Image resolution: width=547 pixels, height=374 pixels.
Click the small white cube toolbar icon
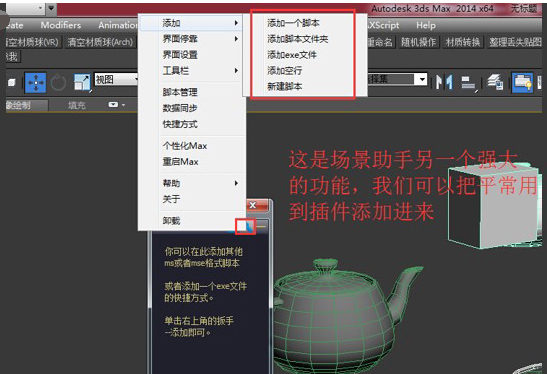click(12, 83)
